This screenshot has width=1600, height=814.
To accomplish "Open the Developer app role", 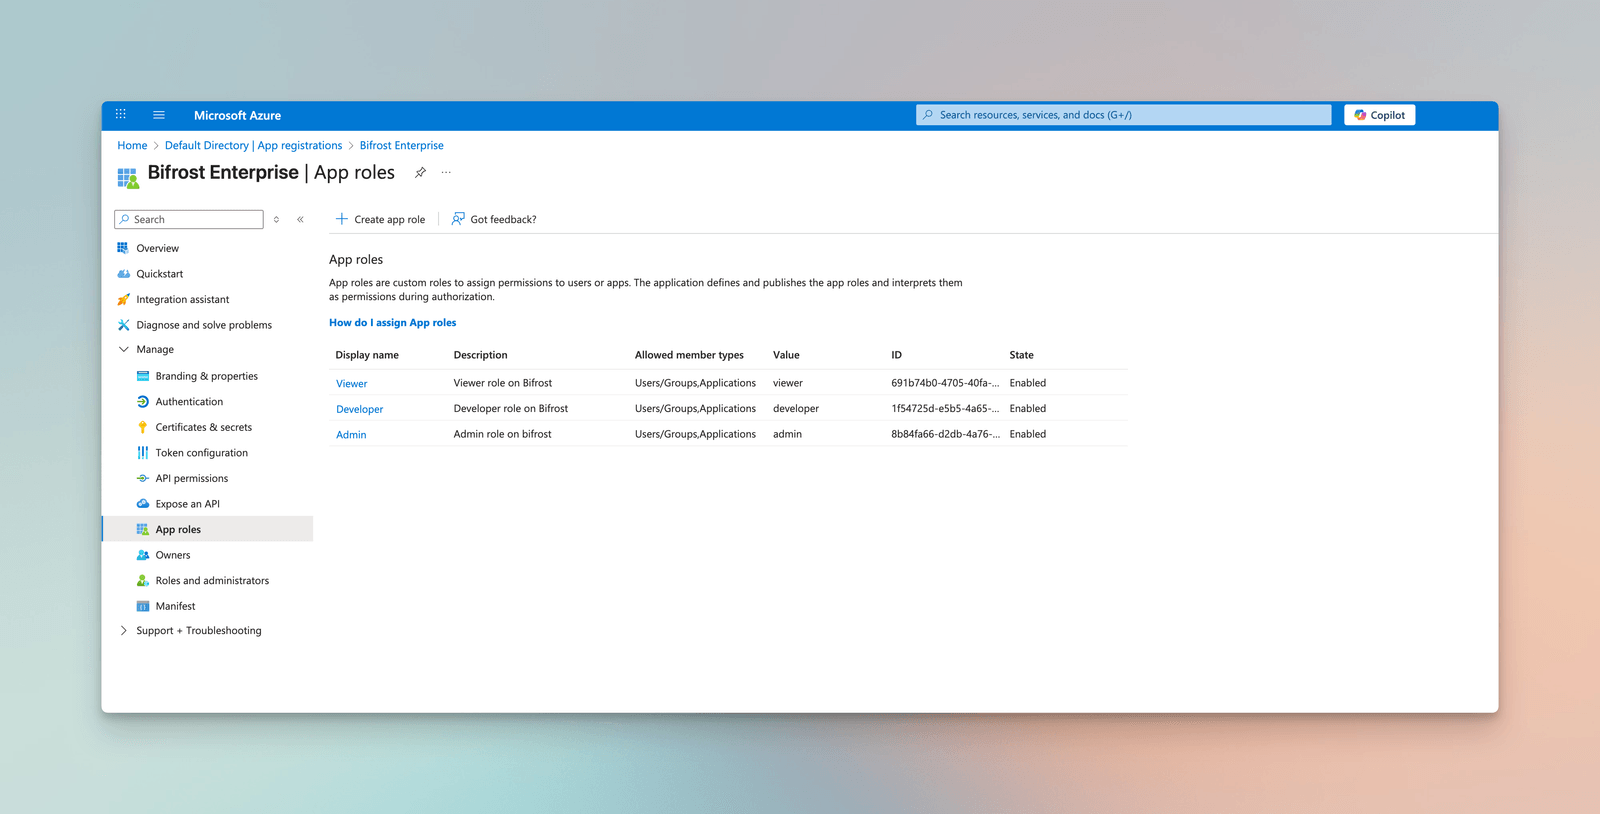I will click(x=359, y=409).
